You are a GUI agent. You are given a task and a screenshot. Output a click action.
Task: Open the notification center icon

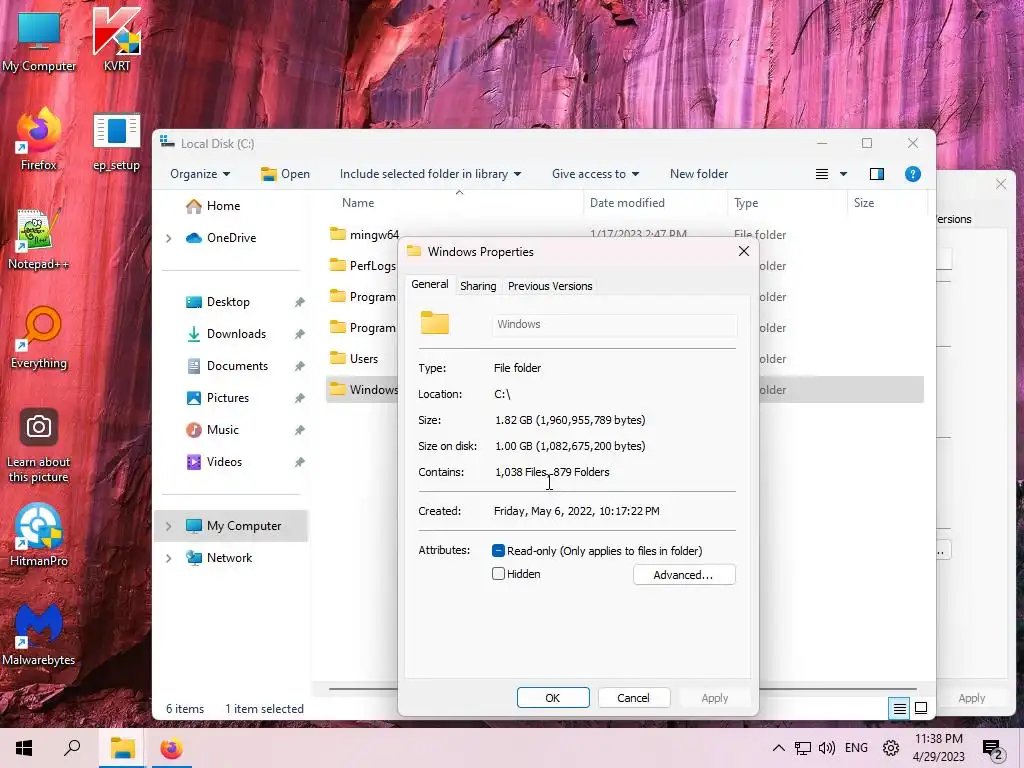[992, 749]
